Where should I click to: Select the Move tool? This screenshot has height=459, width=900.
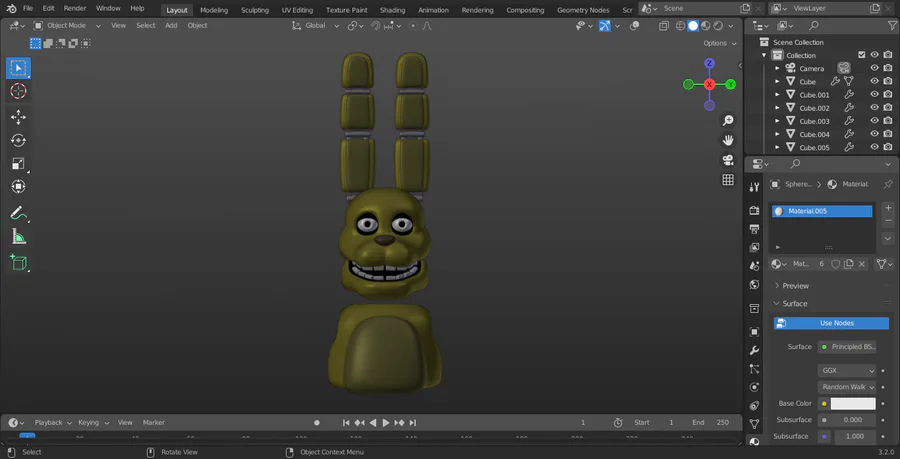coord(18,118)
